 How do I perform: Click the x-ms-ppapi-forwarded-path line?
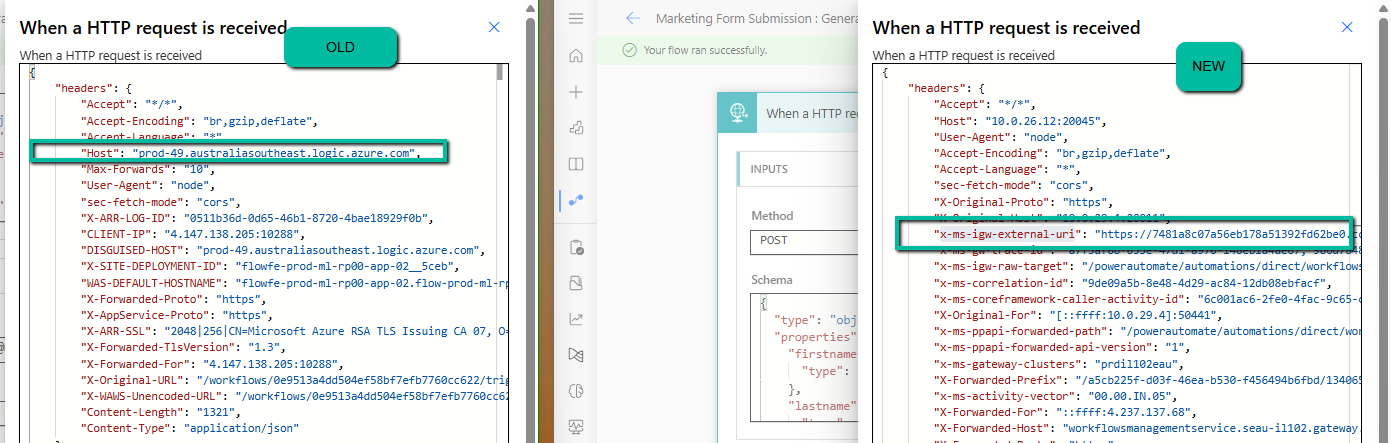1147,331
